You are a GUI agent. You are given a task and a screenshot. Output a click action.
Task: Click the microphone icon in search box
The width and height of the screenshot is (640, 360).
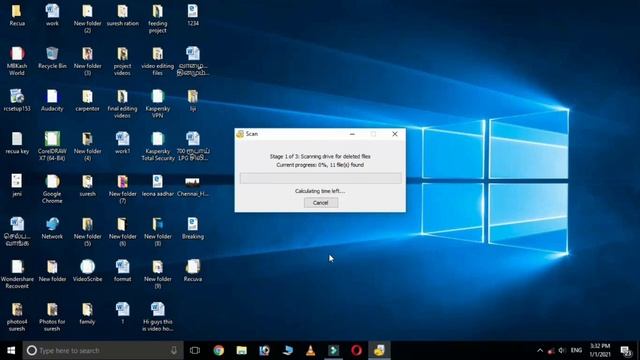tap(174, 350)
